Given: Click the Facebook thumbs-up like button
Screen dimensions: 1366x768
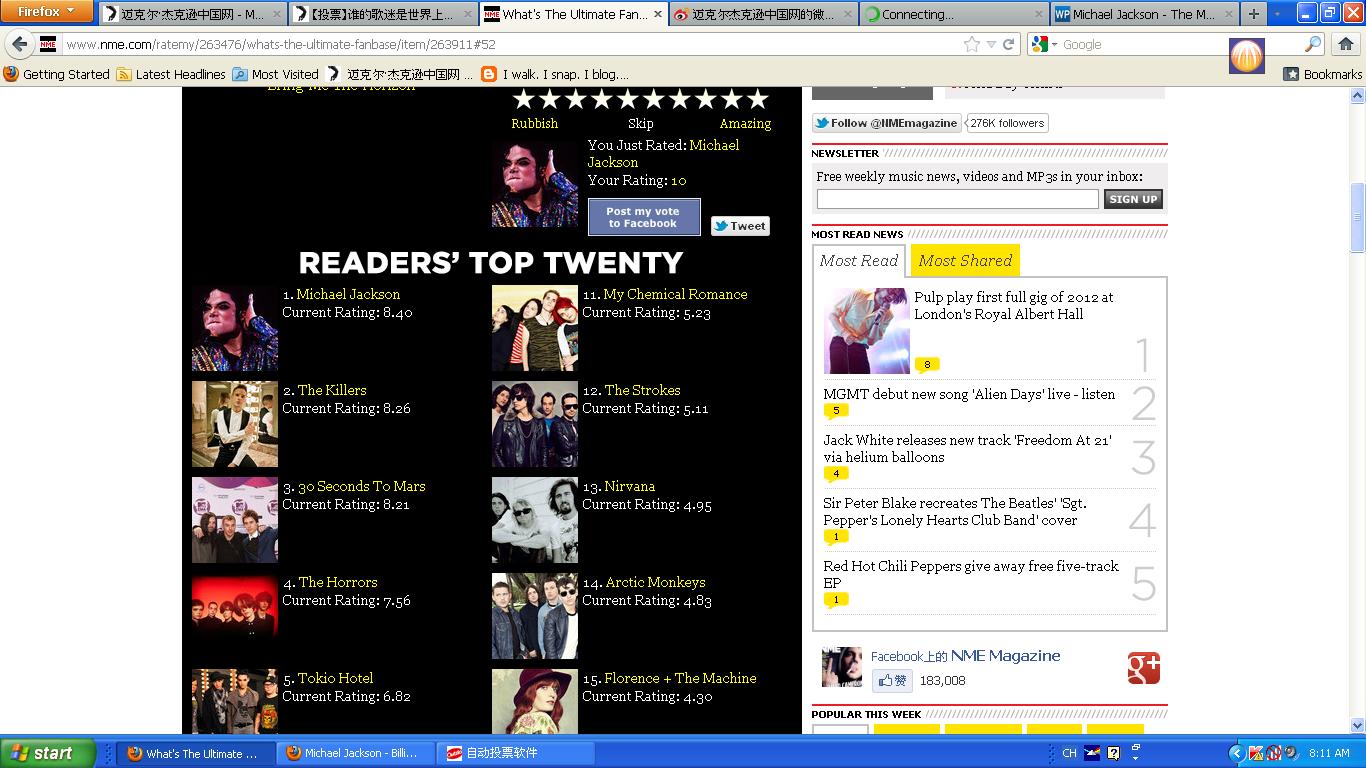Looking at the screenshot, I should pos(892,681).
